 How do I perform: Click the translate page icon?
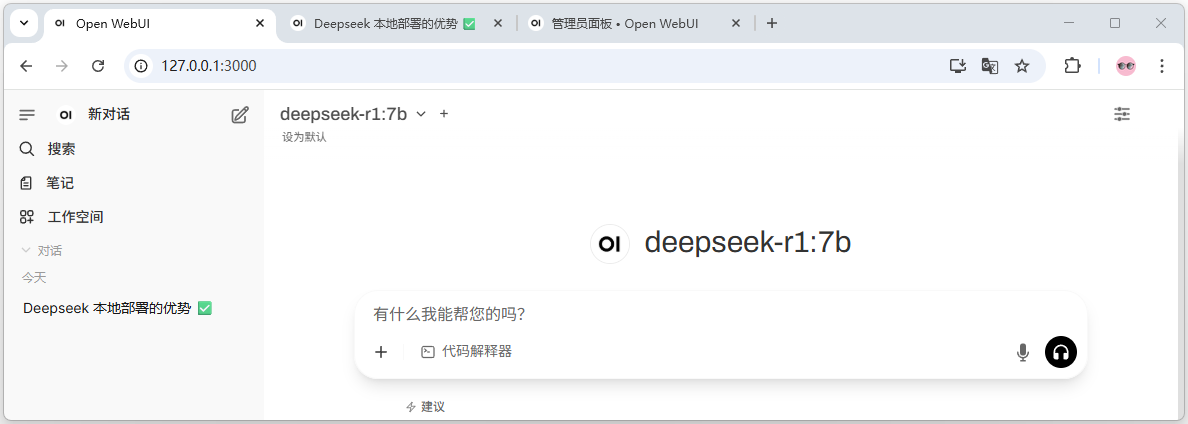pyautogui.click(x=989, y=66)
